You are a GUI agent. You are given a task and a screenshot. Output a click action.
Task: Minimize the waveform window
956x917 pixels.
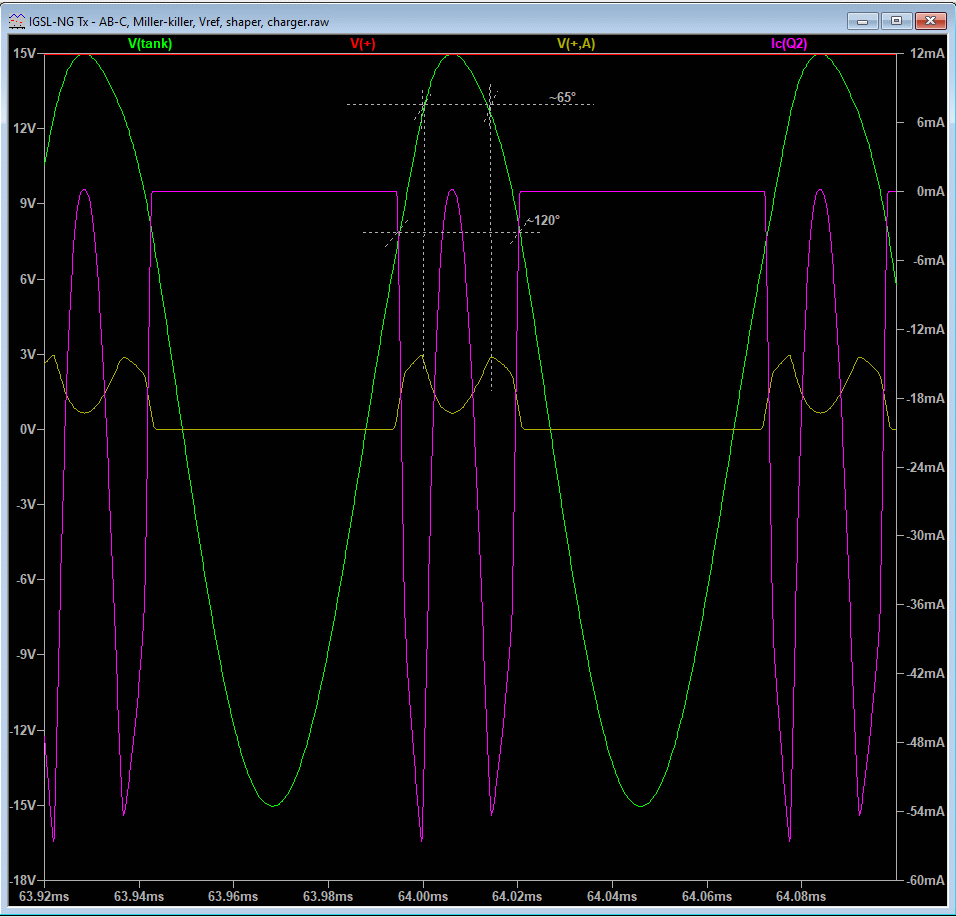[x=864, y=20]
